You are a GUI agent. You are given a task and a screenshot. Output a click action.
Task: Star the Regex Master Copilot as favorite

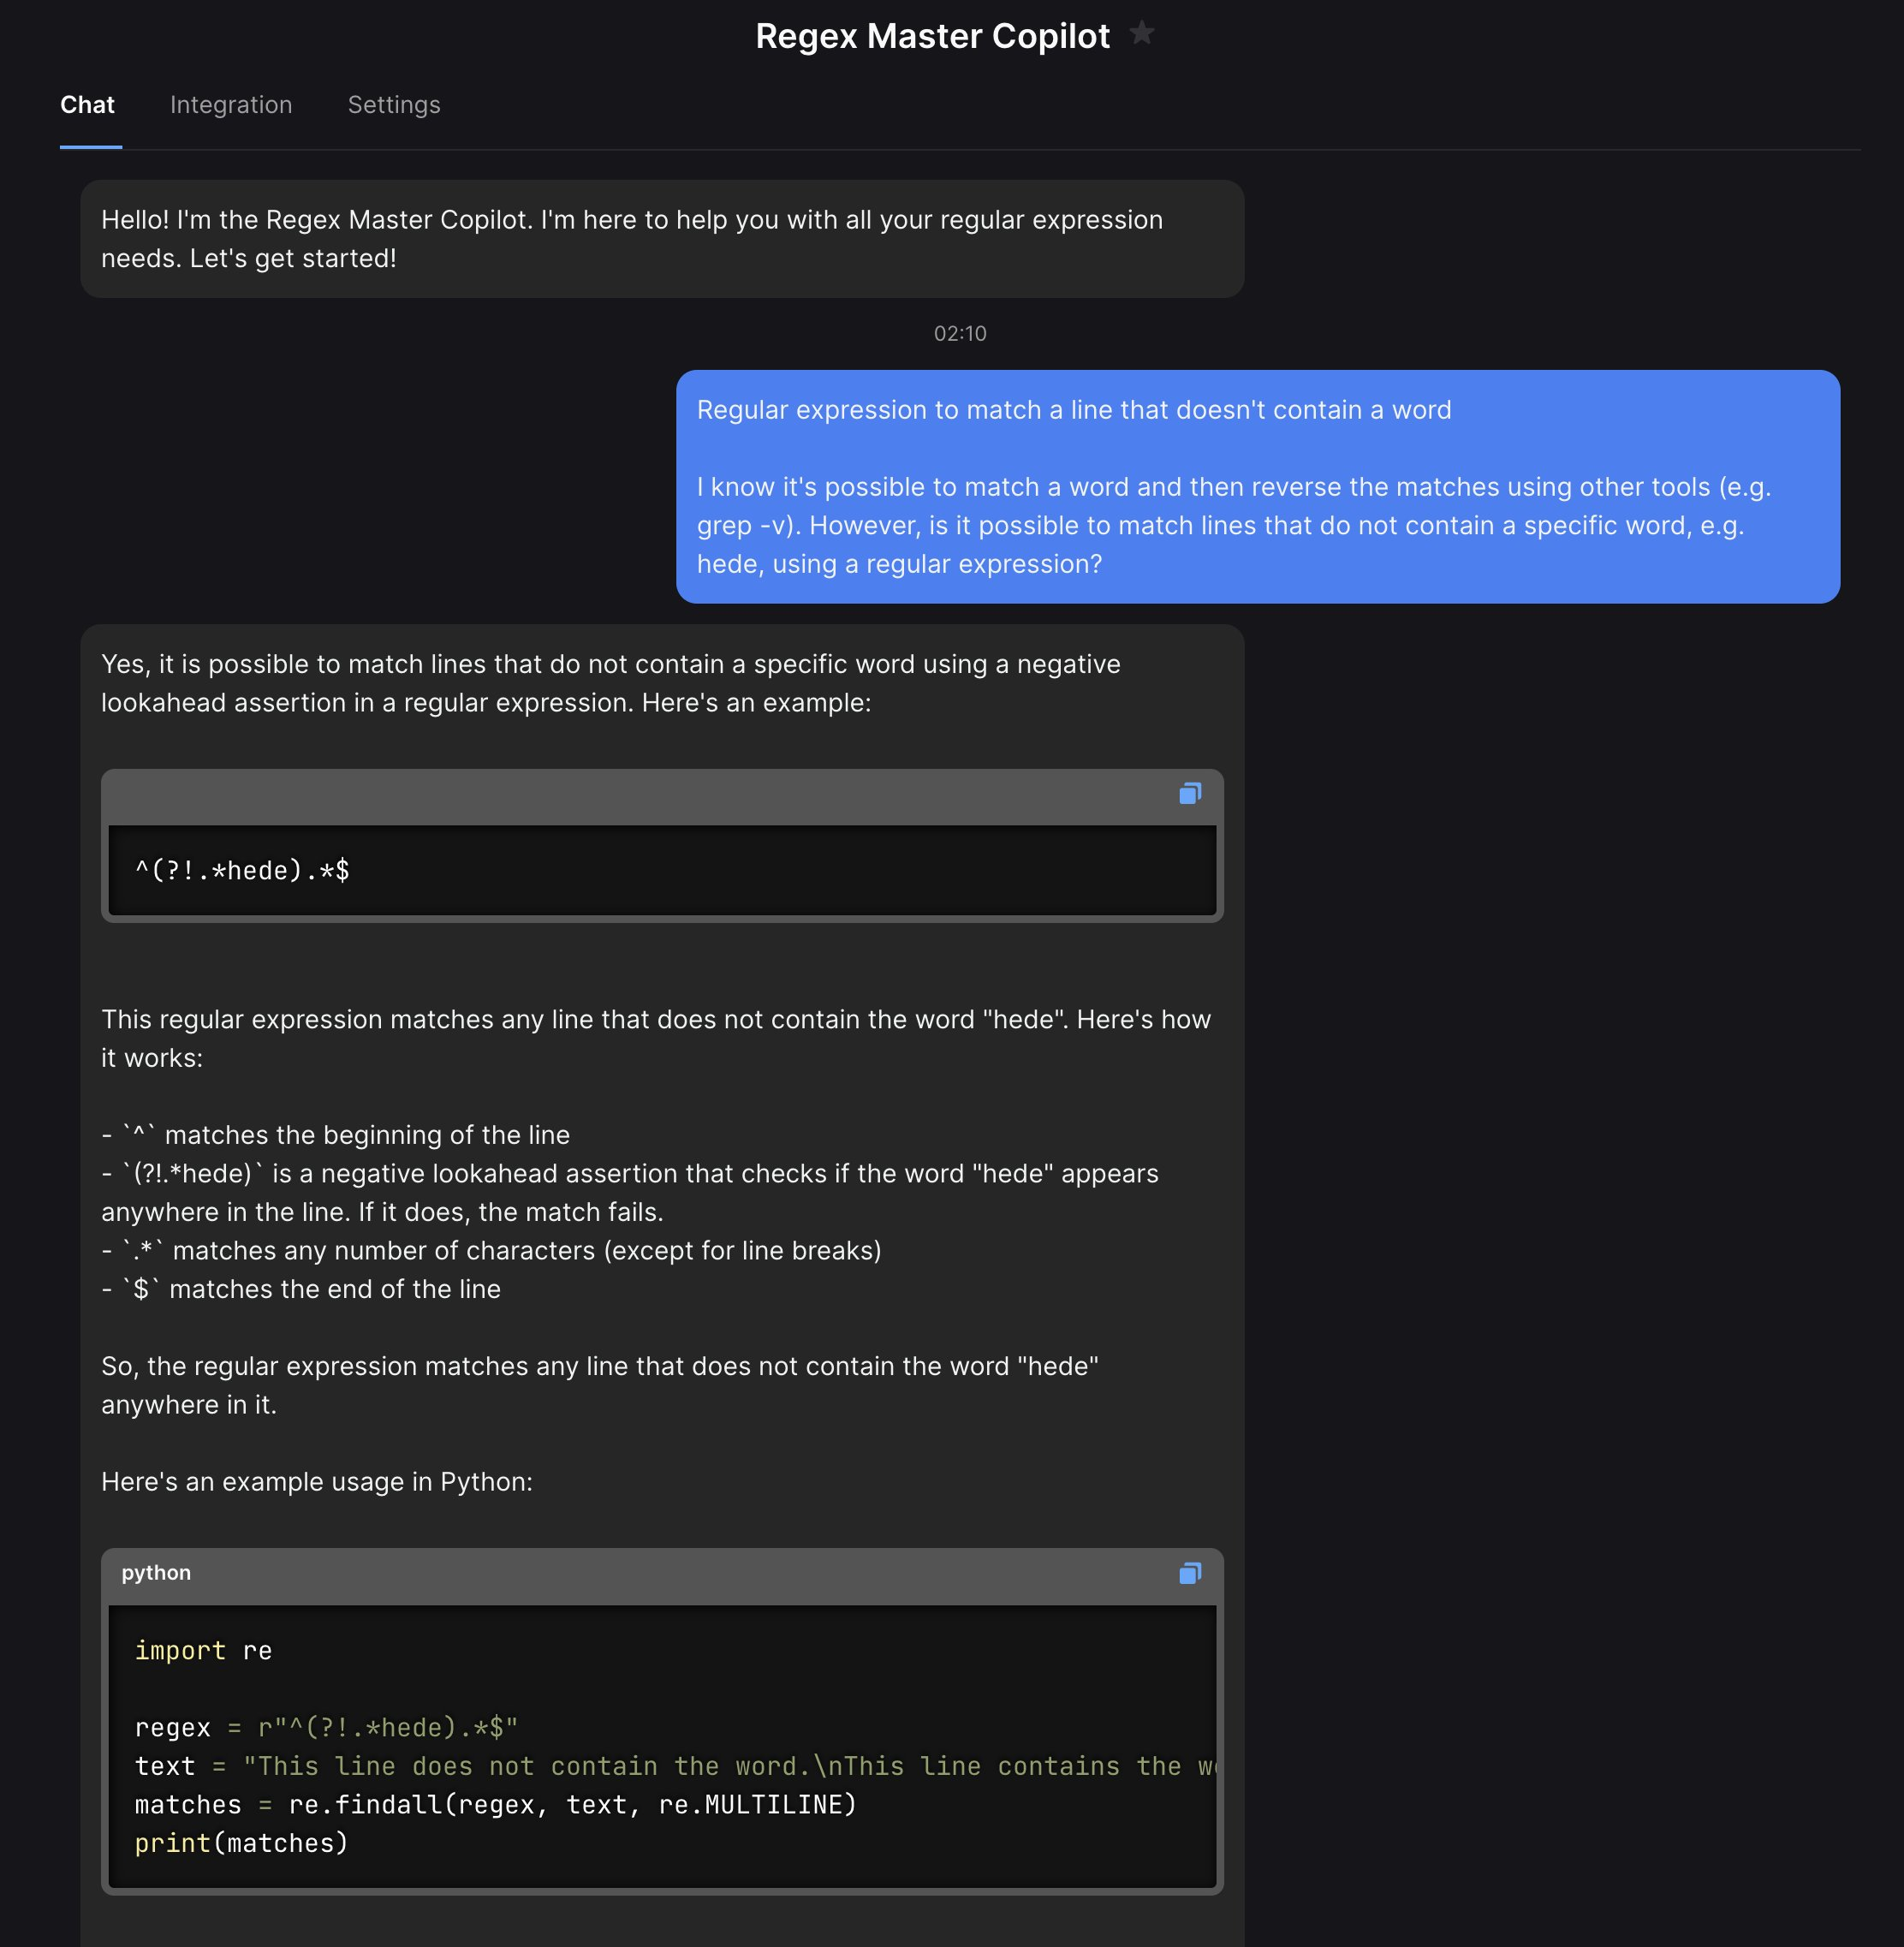[x=1141, y=34]
